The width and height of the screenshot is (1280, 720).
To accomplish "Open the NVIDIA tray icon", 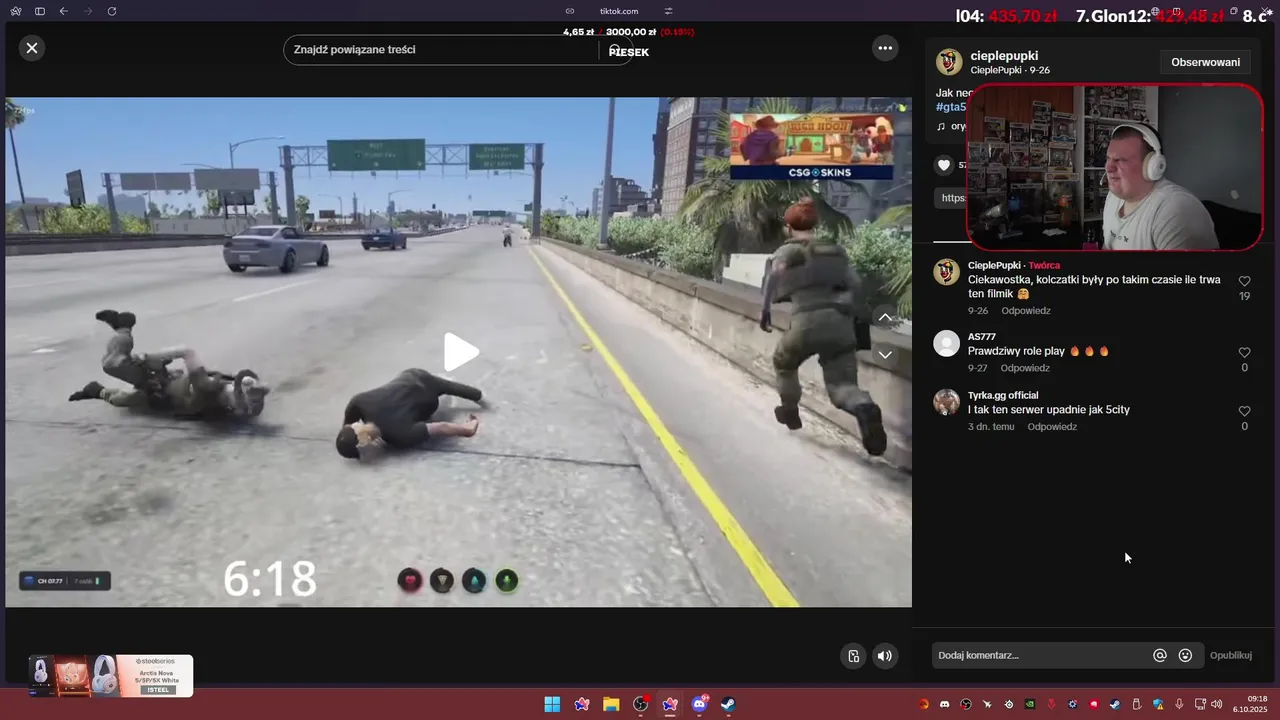I will tap(1030, 705).
